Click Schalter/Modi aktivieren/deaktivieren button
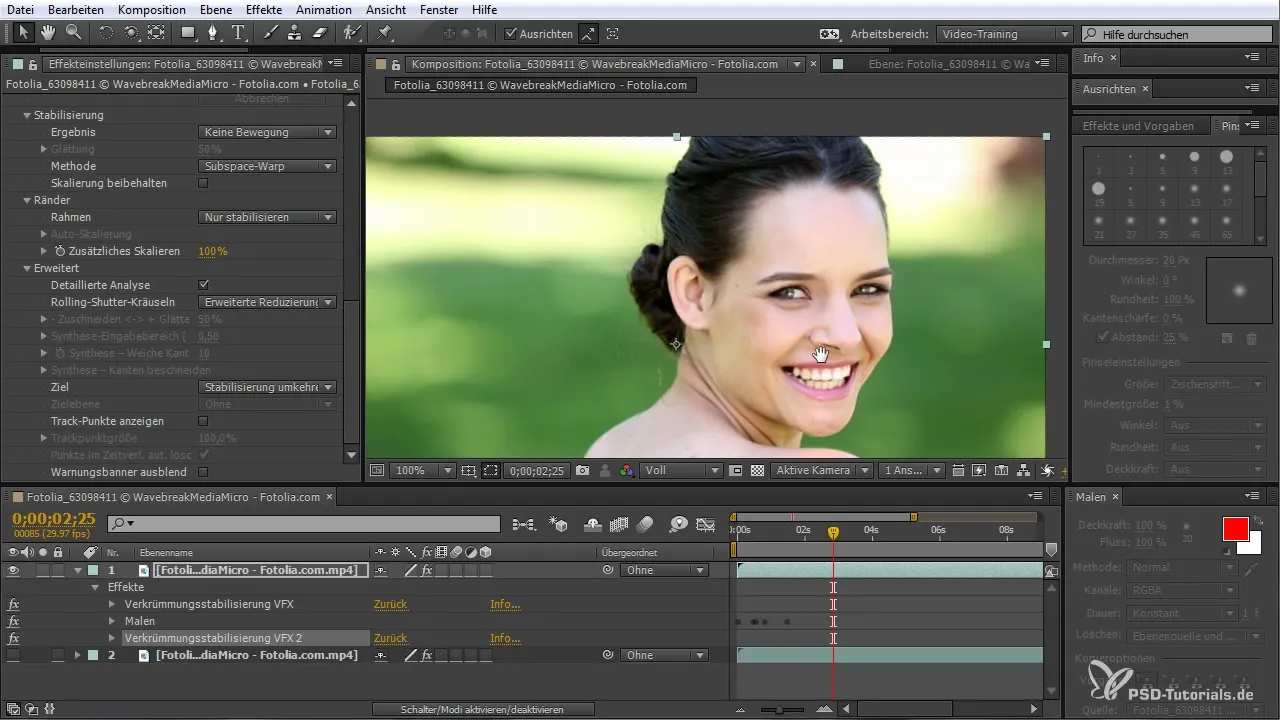The width and height of the screenshot is (1280, 720). click(x=483, y=709)
